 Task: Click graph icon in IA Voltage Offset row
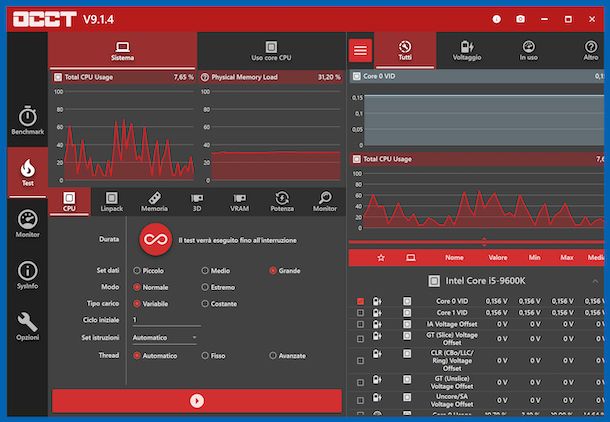point(407,324)
